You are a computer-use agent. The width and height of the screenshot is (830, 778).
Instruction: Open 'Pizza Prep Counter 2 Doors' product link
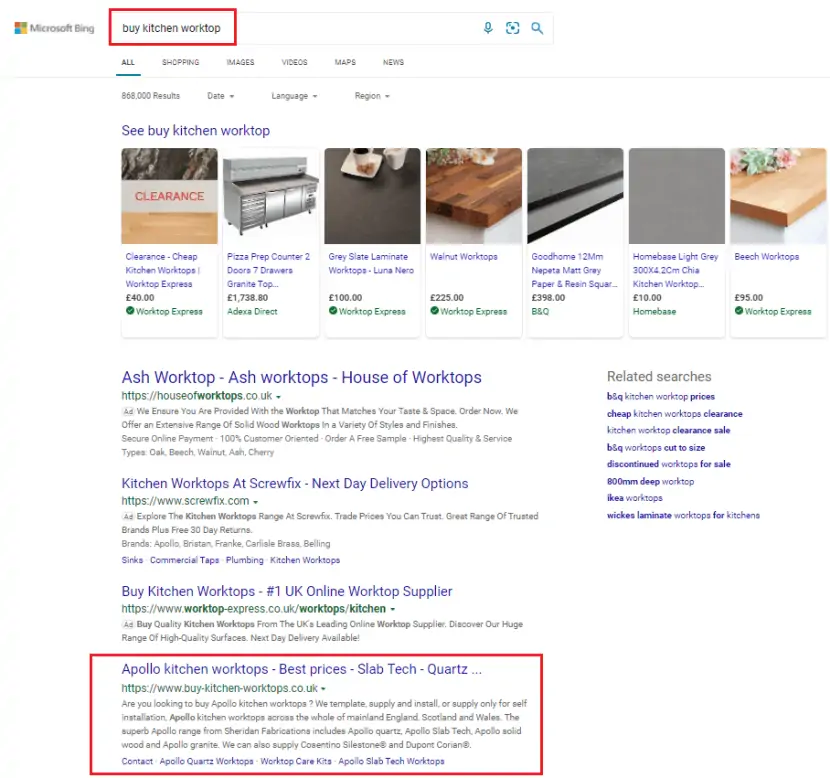point(268,270)
